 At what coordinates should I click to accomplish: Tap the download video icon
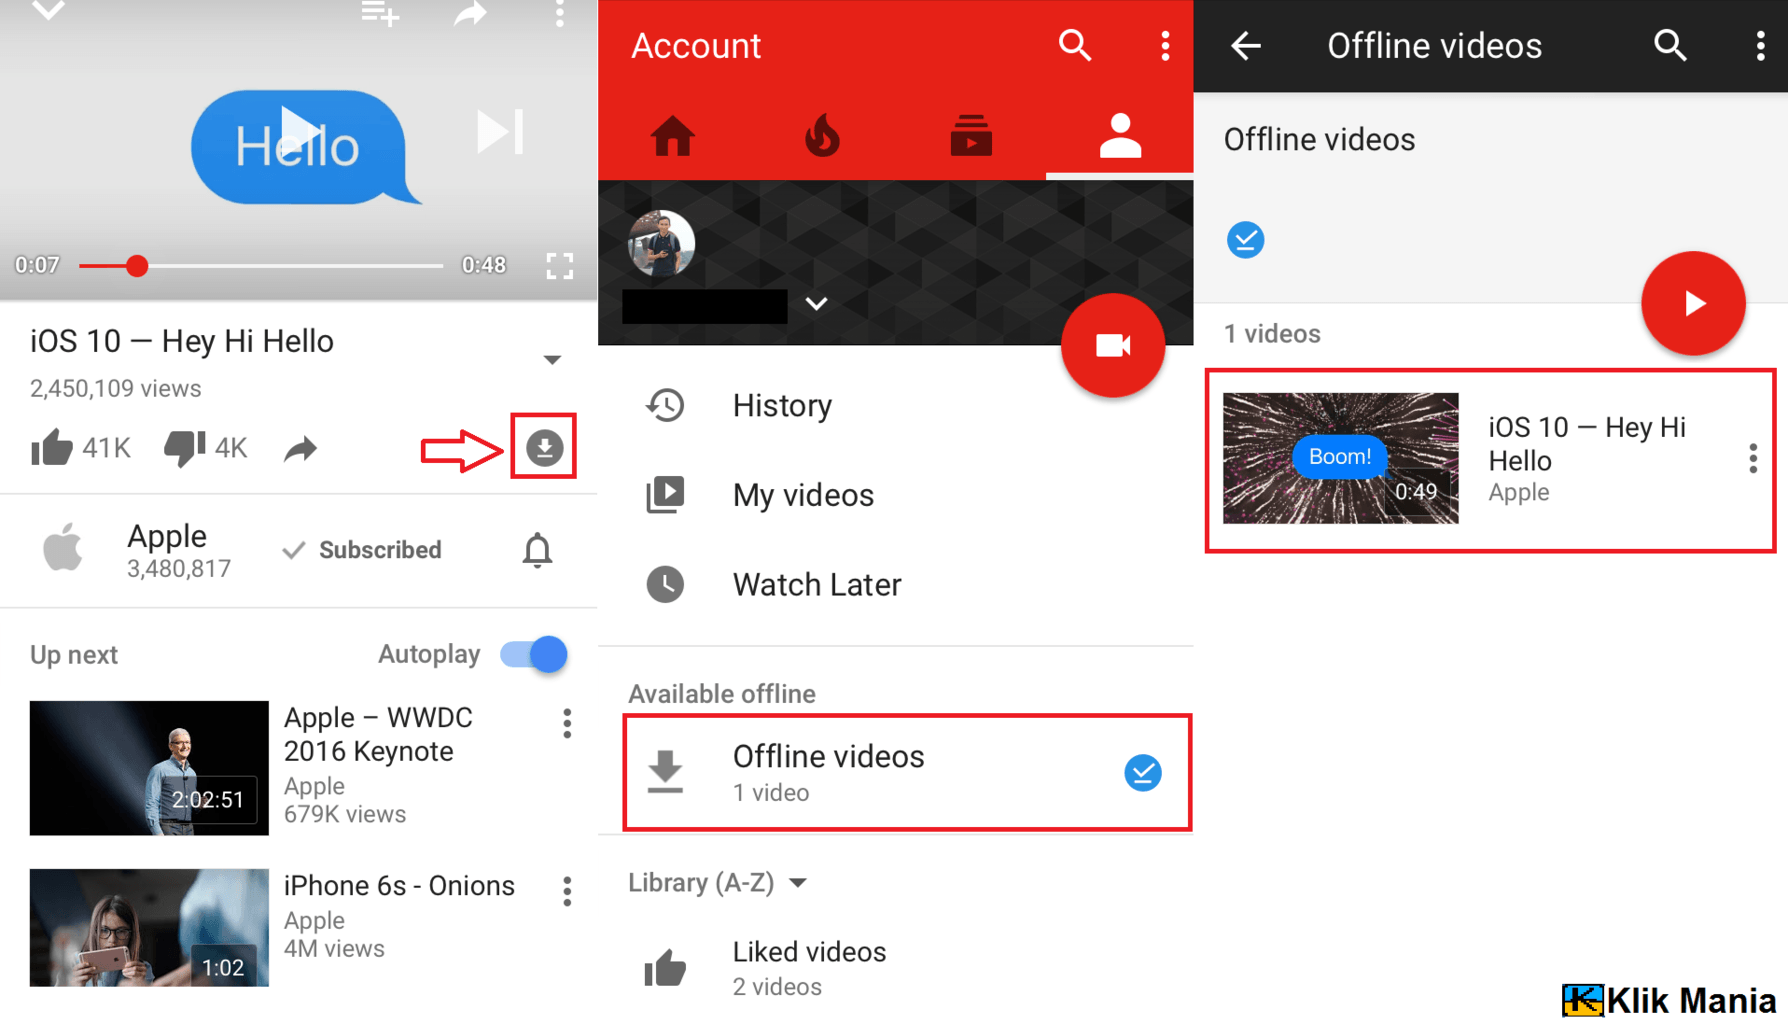click(x=544, y=447)
